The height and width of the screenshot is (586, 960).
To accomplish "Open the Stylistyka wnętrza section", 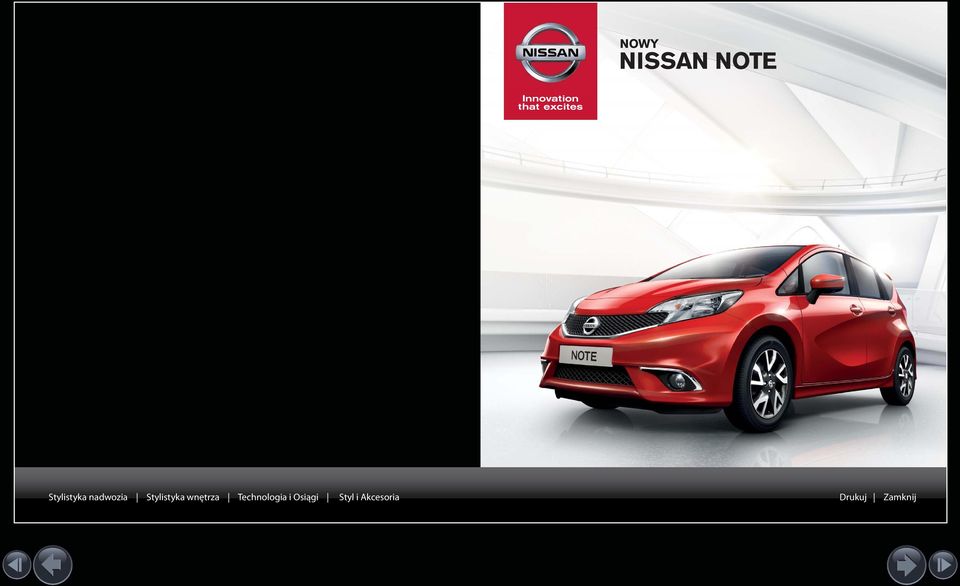I will pyautogui.click(x=182, y=497).
